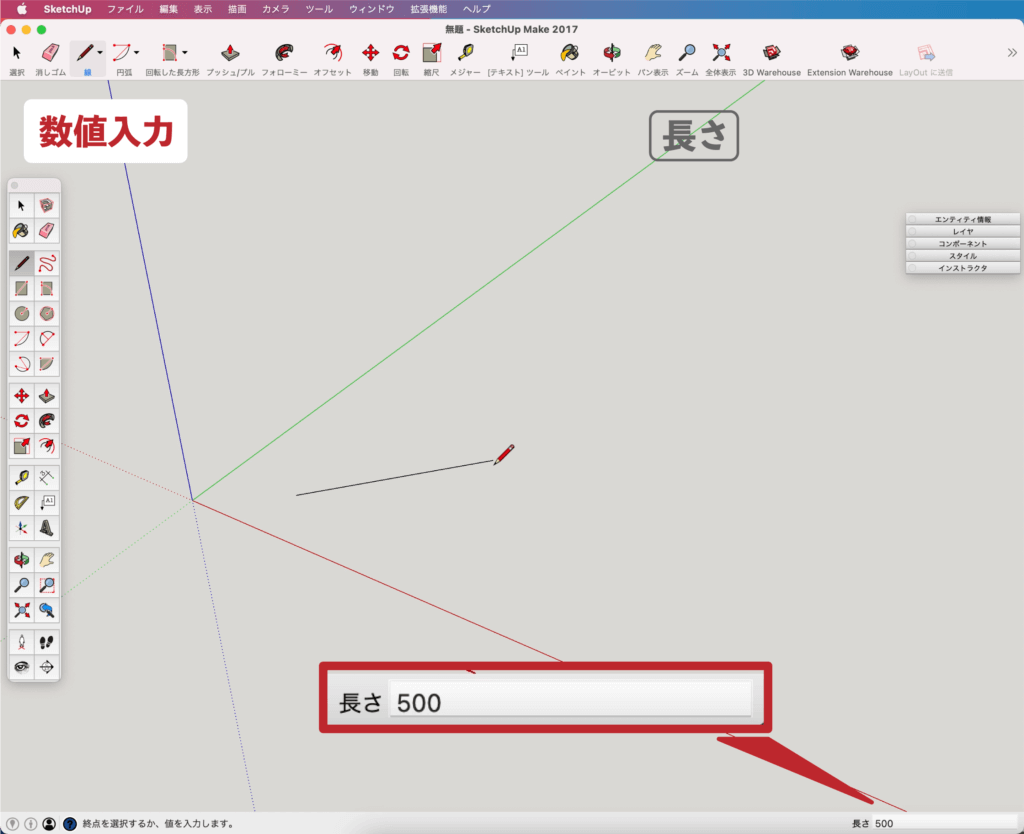1024x834 pixels.
Task: Click the toolbar overflow chevron at right
Action: click(x=1011, y=53)
